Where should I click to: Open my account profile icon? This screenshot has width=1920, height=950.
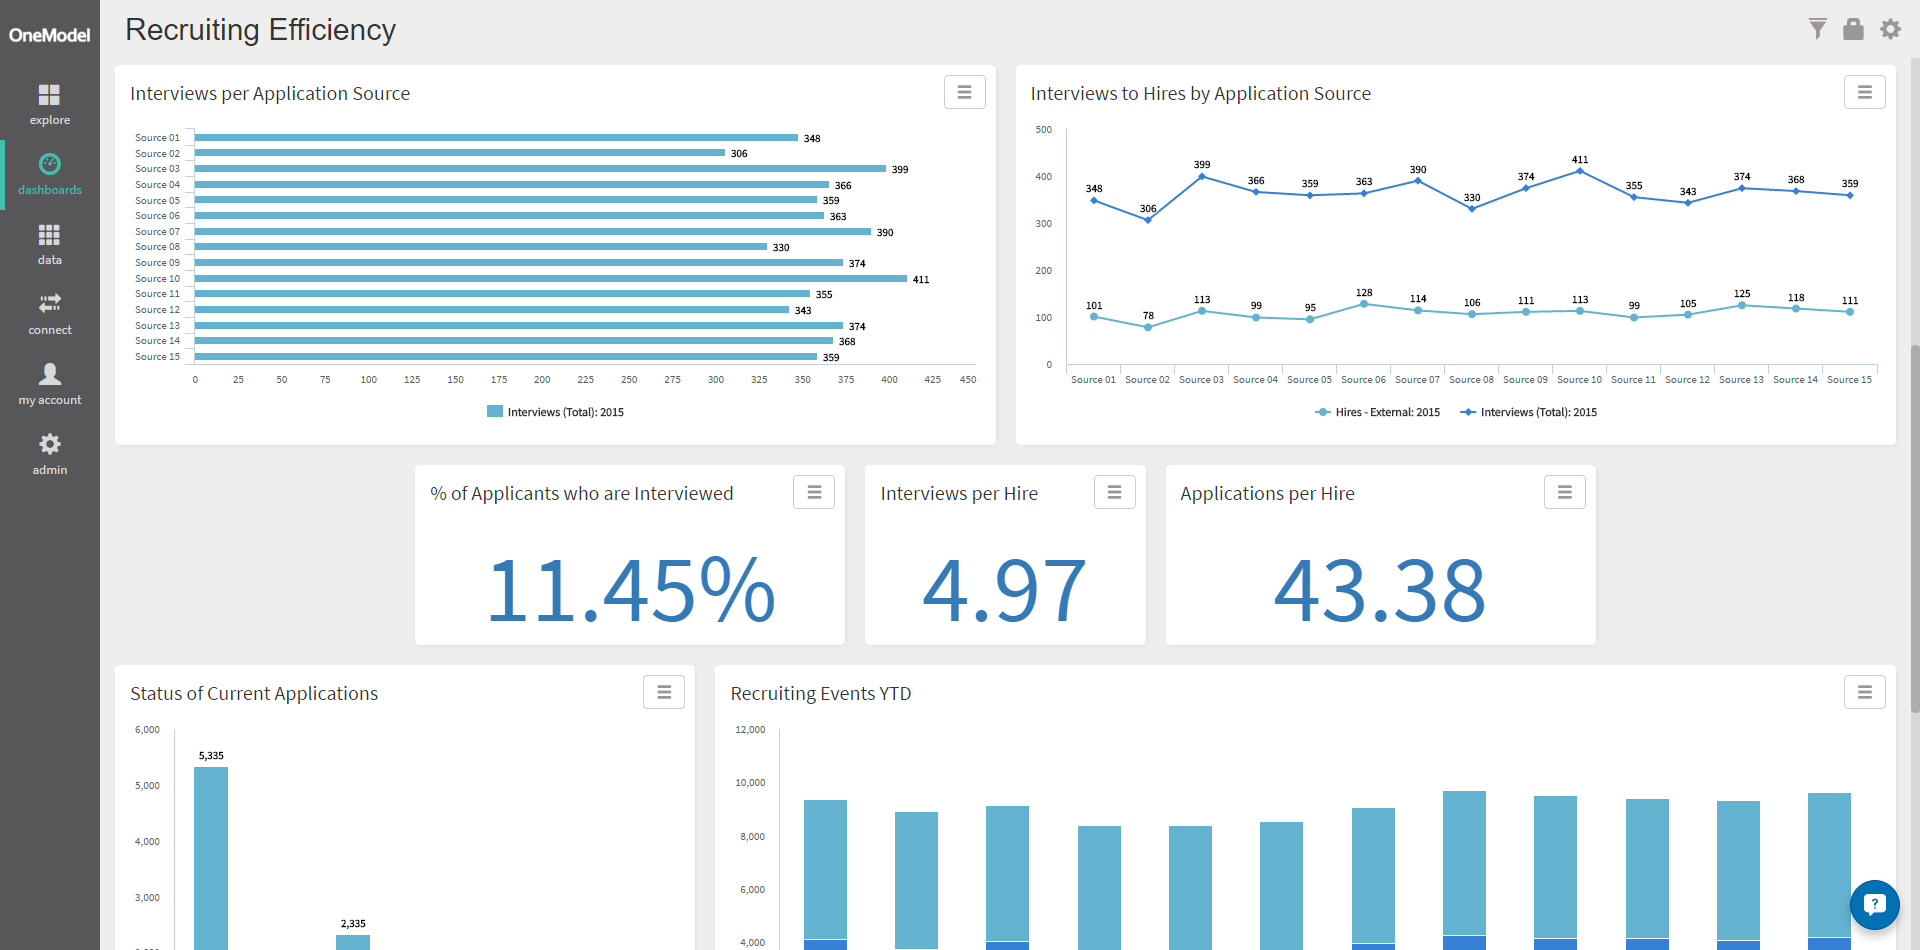(x=49, y=374)
